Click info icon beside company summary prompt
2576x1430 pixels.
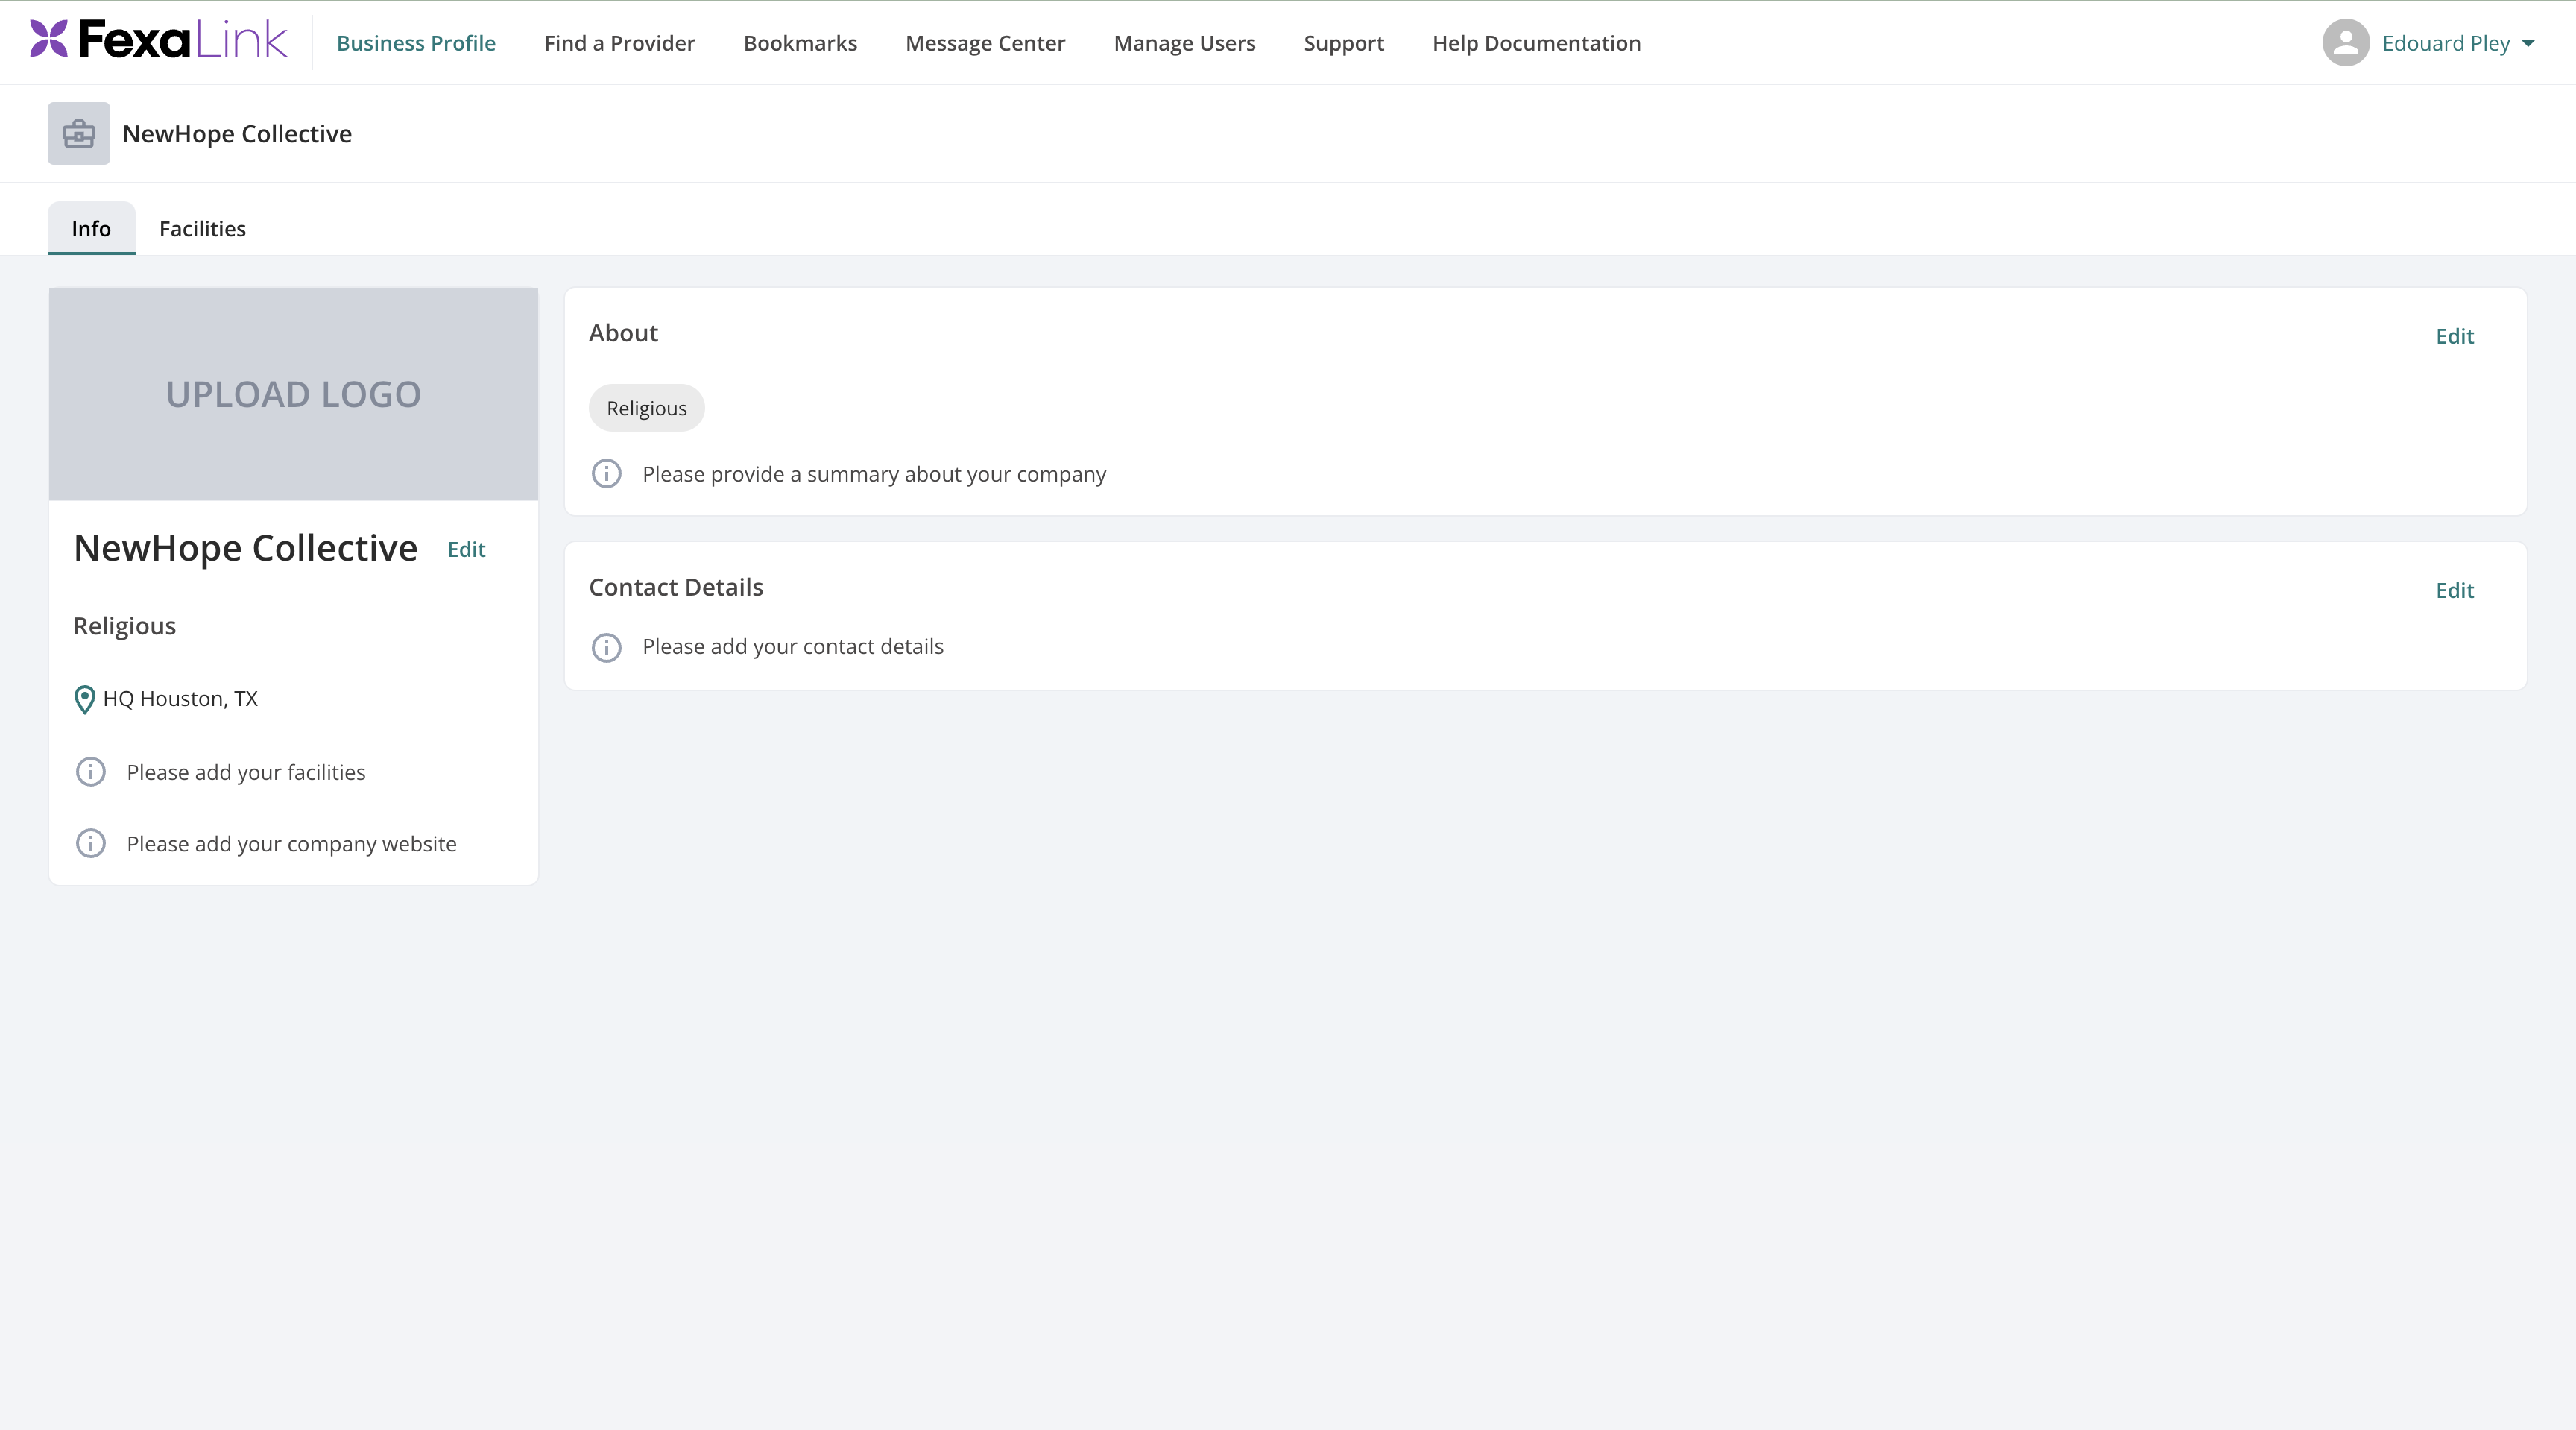(x=606, y=474)
